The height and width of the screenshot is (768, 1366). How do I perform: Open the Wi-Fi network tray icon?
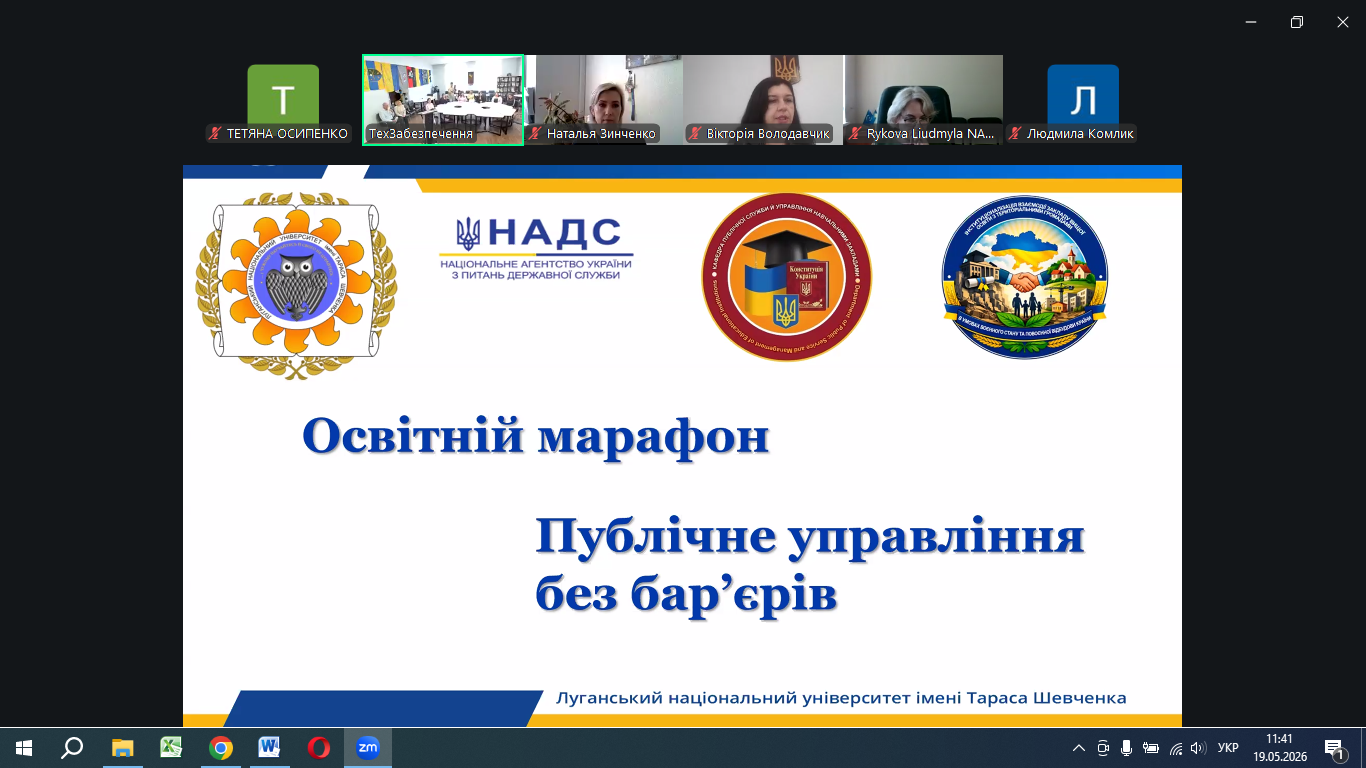(x=1175, y=748)
